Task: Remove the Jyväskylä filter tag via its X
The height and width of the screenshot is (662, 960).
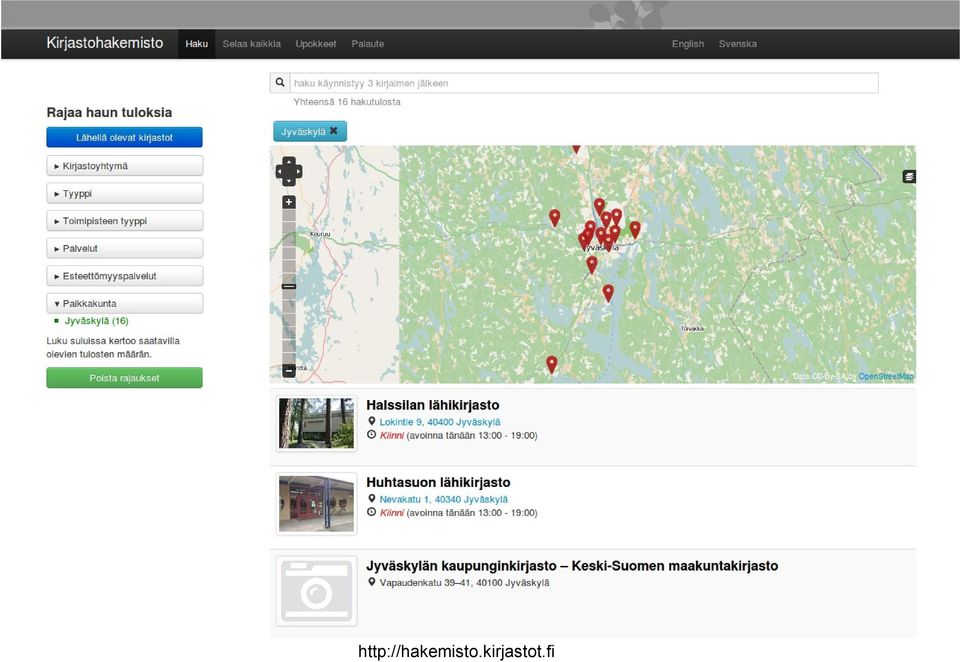Action: click(334, 131)
